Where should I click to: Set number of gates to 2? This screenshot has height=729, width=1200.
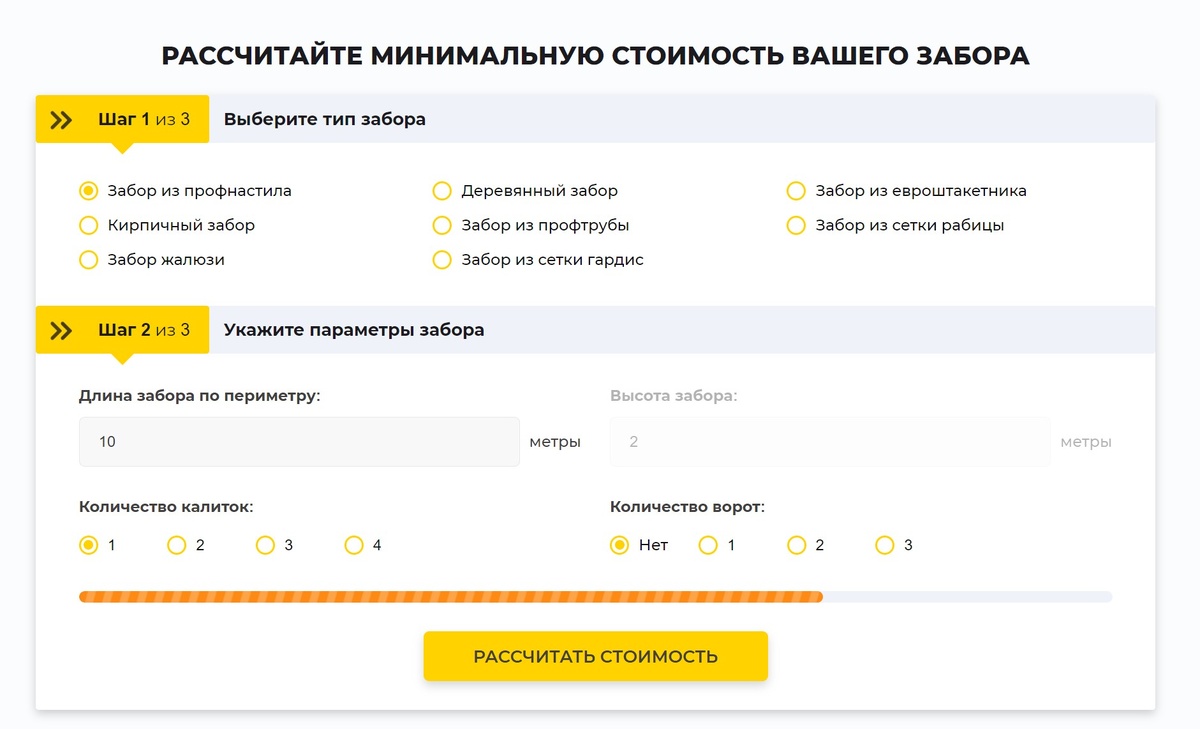[796, 545]
